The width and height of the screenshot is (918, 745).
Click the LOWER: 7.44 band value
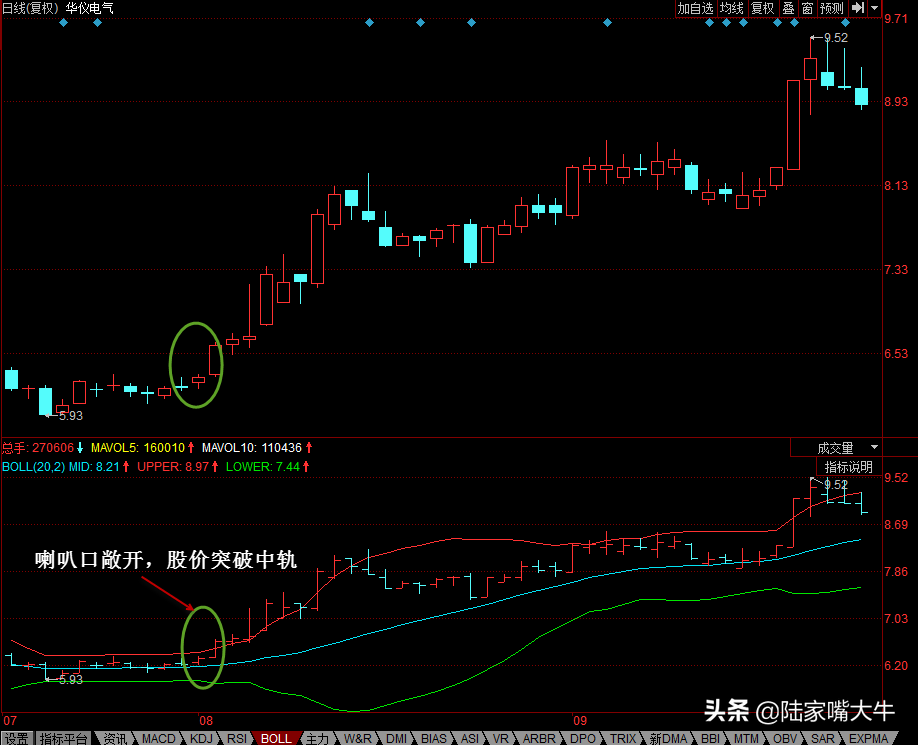[x=262, y=466]
